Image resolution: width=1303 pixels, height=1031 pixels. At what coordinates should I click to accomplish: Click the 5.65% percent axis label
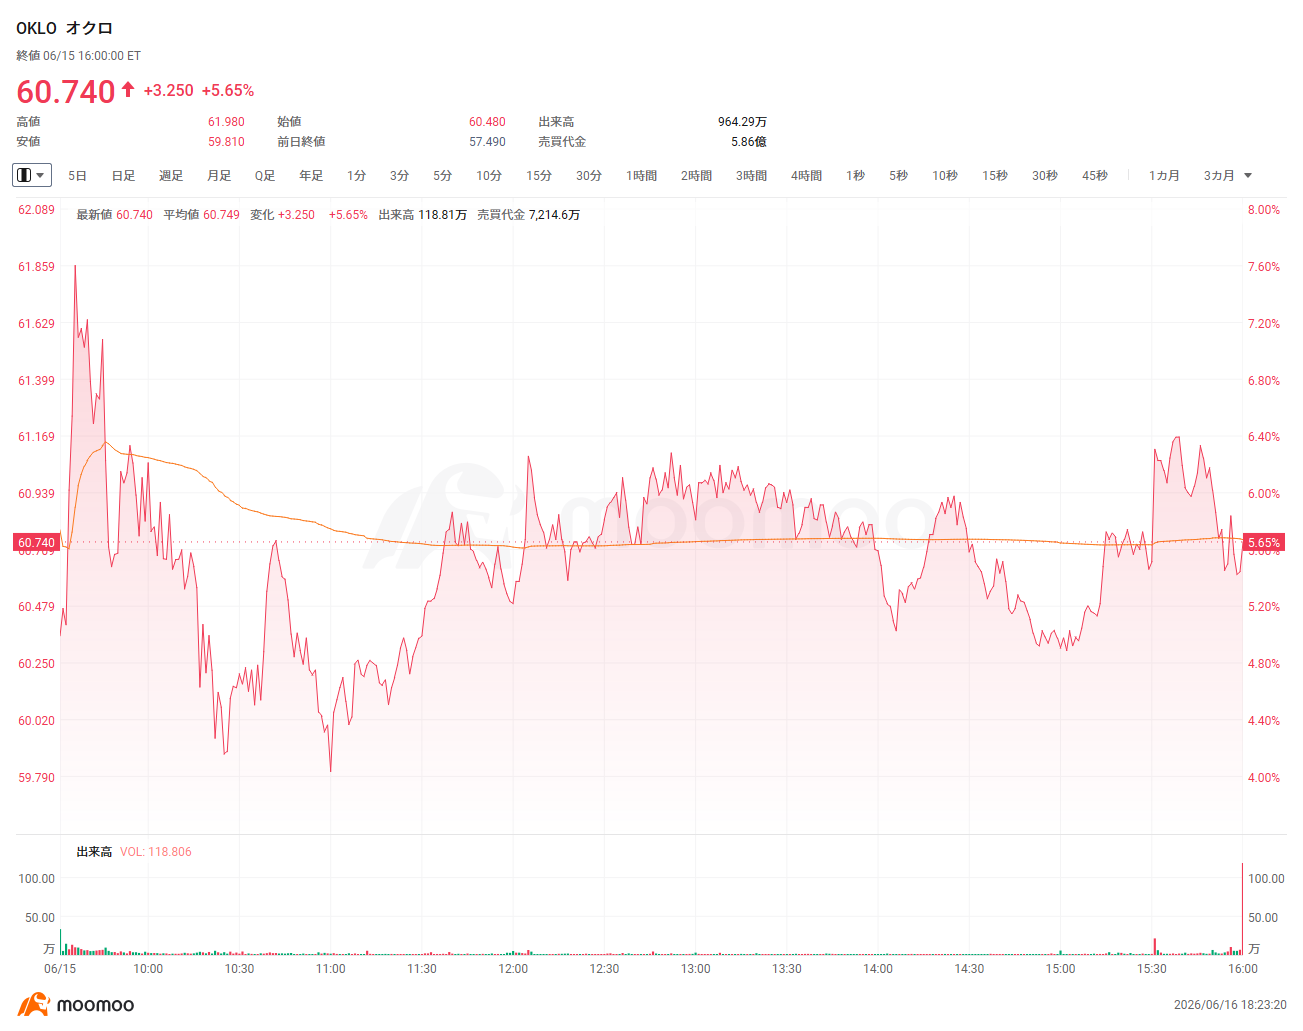[1264, 543]
